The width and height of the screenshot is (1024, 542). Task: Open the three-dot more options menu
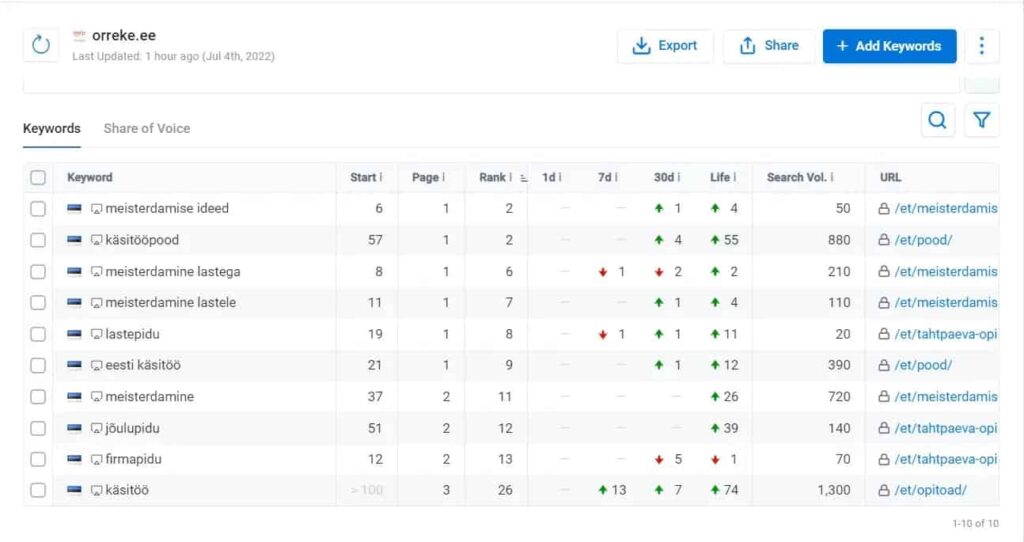click(x=981, y=46)
